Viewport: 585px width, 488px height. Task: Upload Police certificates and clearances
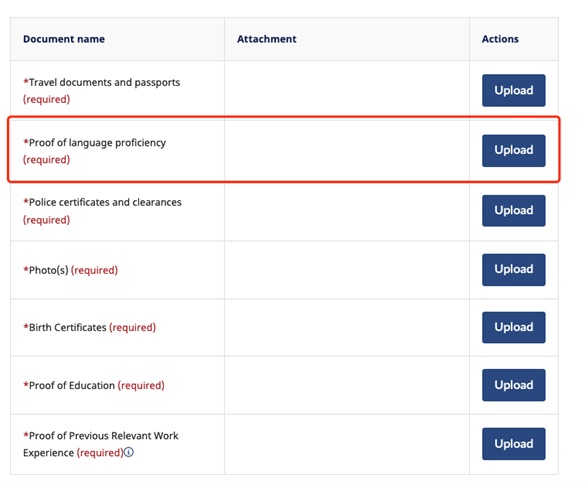point(513,210)
